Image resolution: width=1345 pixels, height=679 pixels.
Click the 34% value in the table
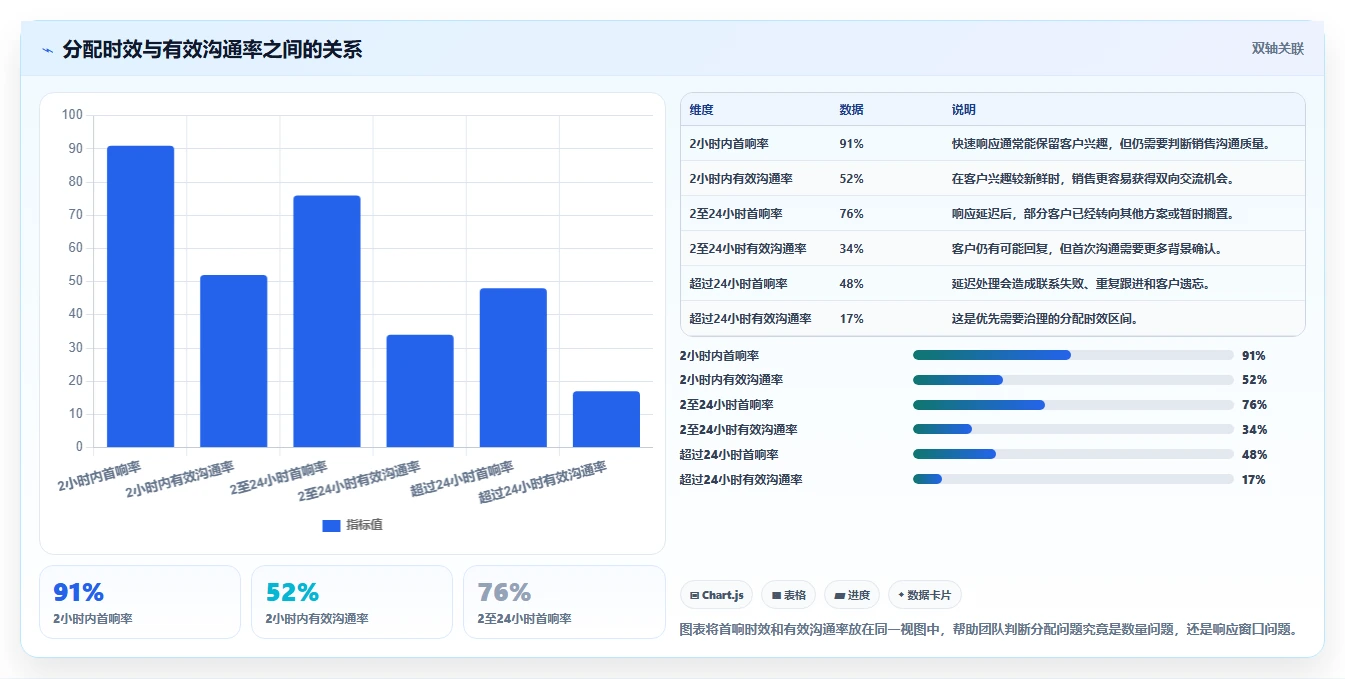point(852,249)
